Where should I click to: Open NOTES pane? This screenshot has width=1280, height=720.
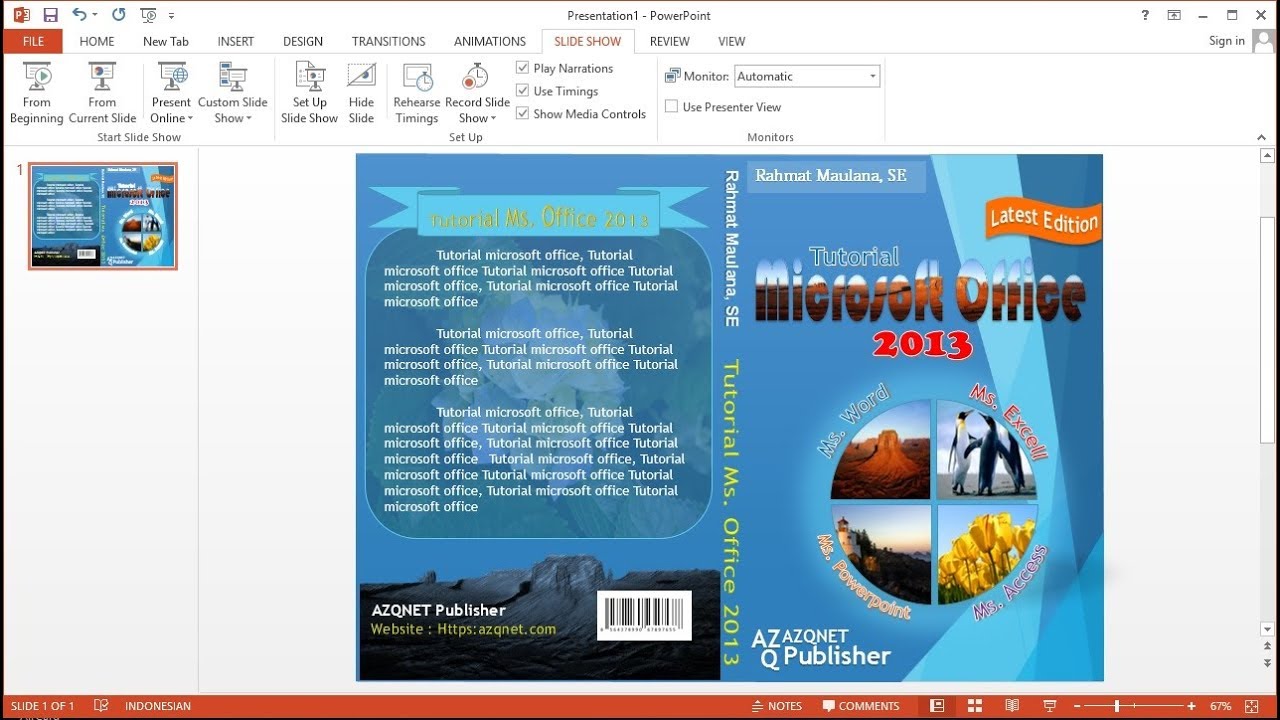[x=775, y=706]
